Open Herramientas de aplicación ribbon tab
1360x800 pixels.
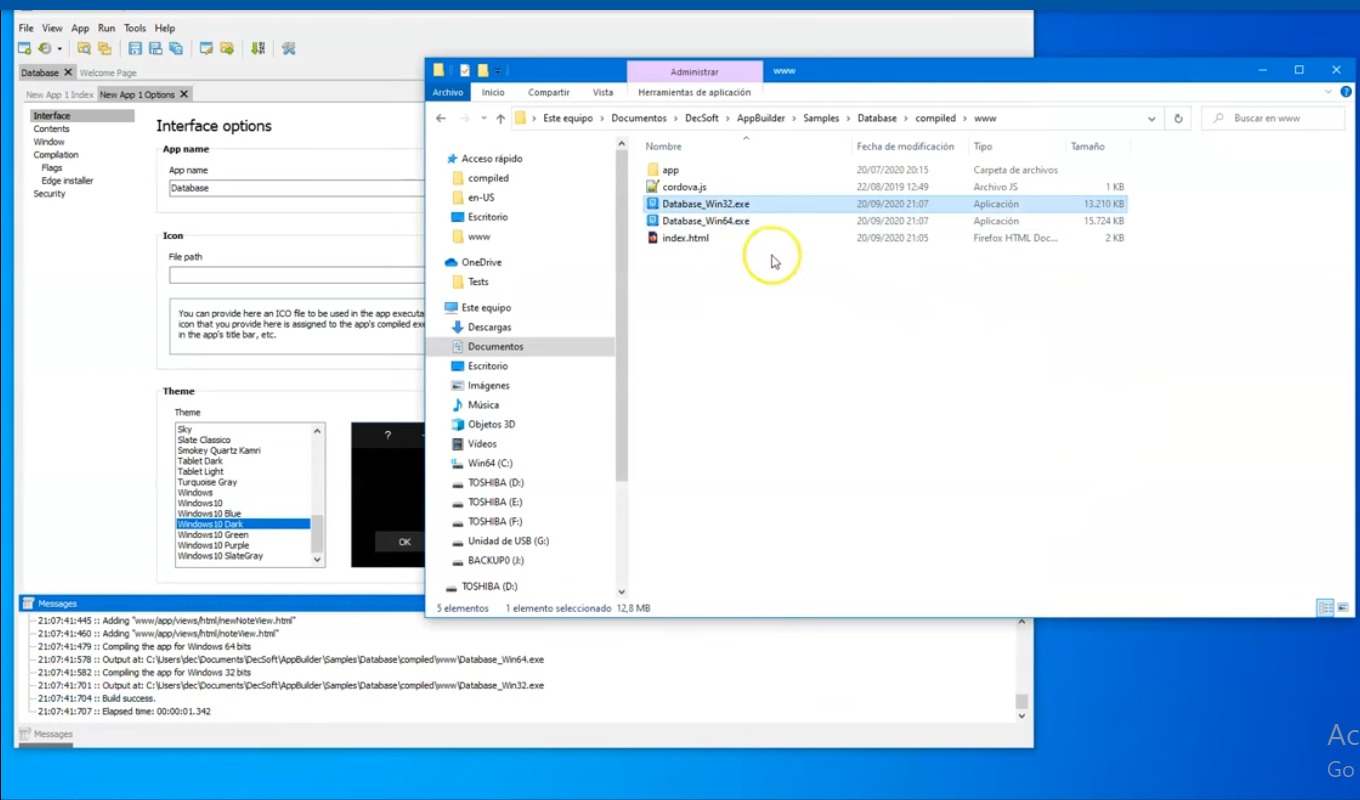tap(694, 92)
